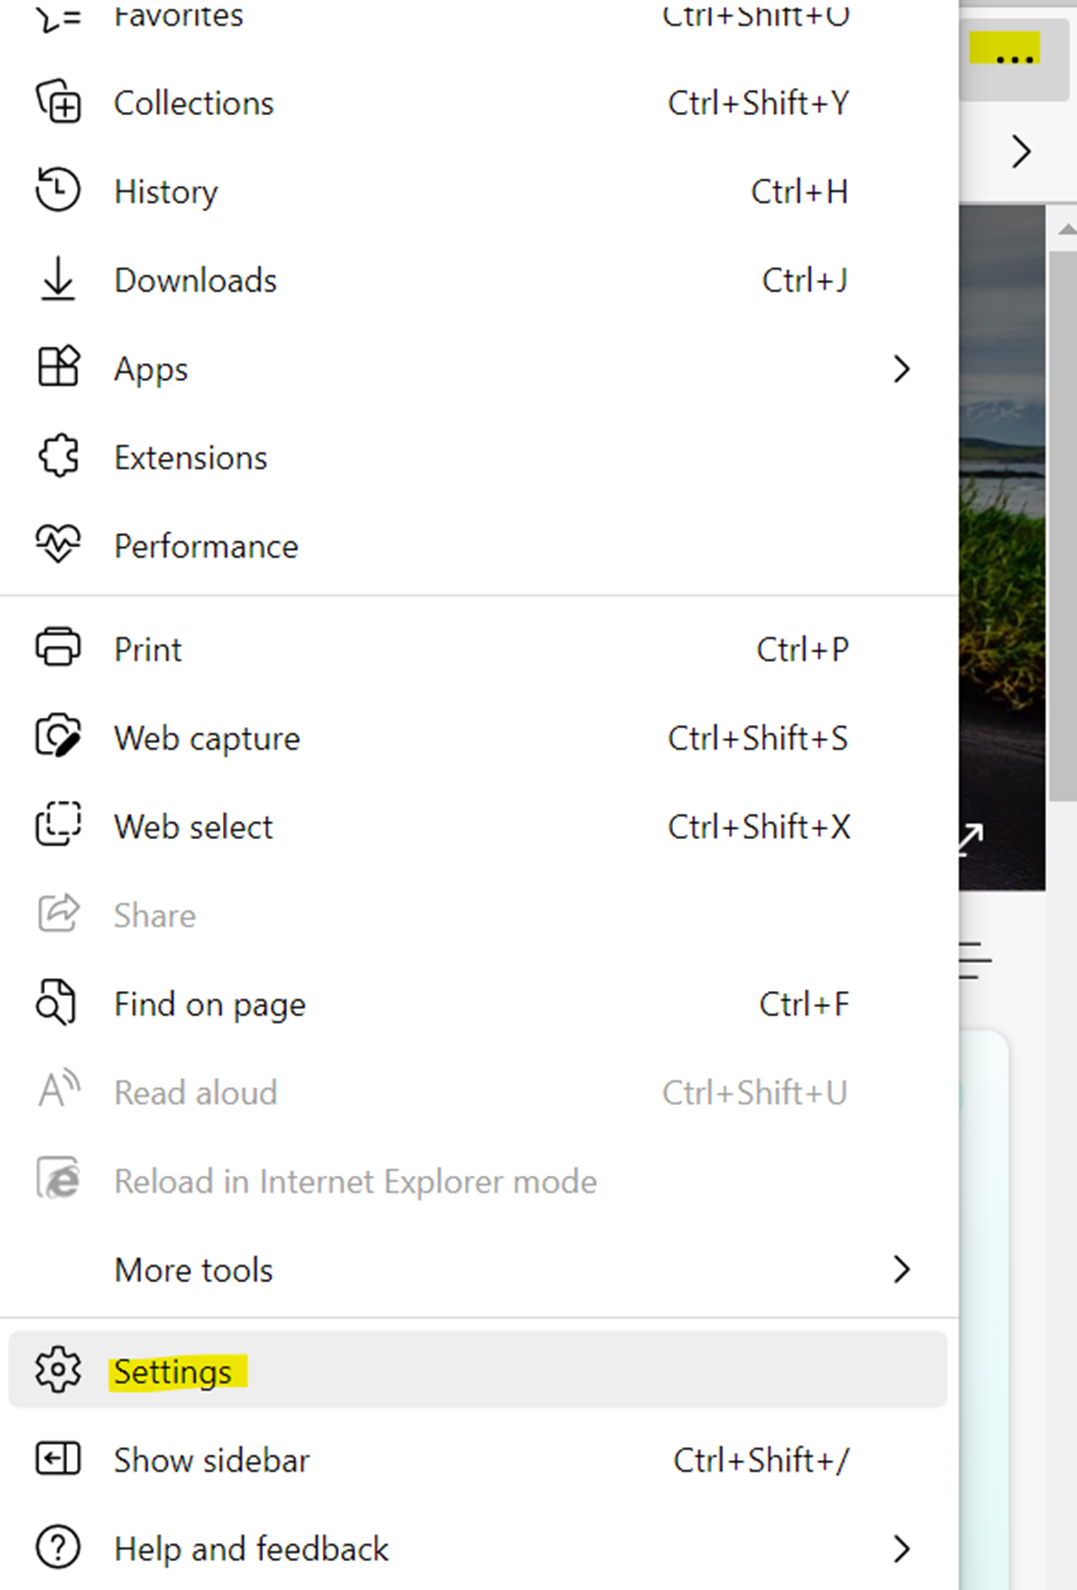The width and height of the screenshot is (1077, 1590).
Task: Open the Settings menu entry
Action: click(x=173, y=1371)
